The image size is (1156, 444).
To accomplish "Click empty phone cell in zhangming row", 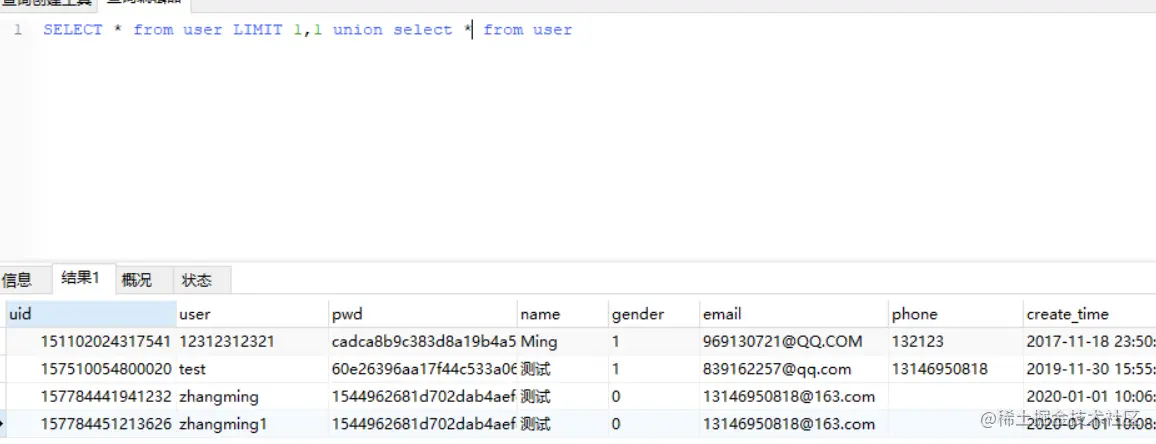I will 955,397.
